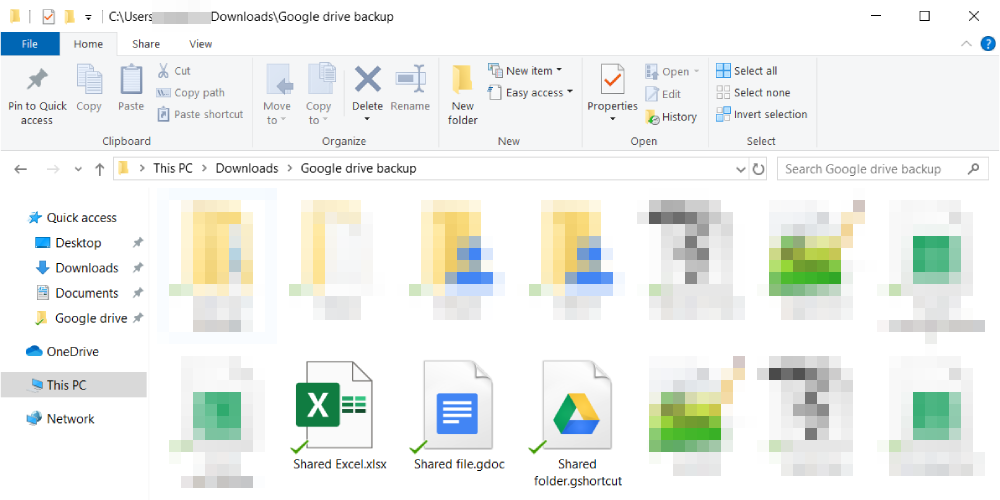Click the Delete icon in Organize group
This screenshot has height=500, width=1000.
367,80
